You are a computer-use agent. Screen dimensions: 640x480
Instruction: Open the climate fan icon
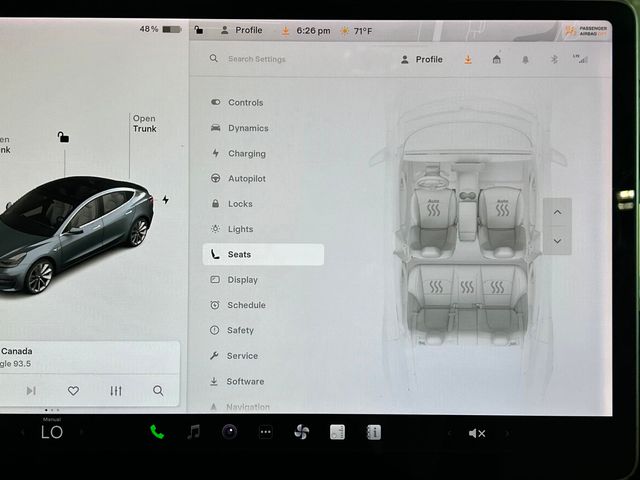point(302,432)
